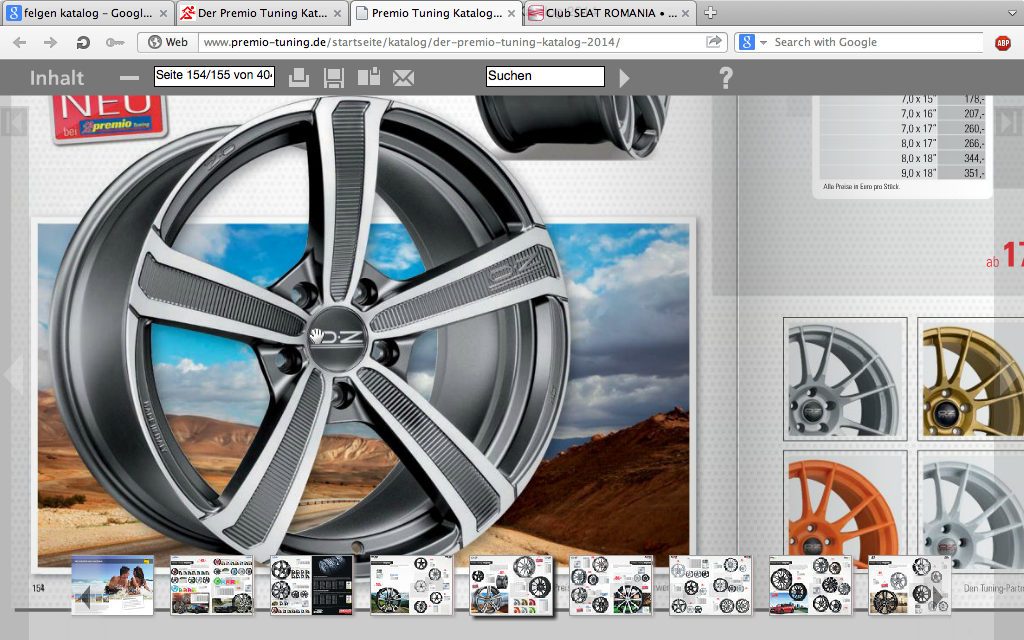Go forward in browser history
The image size is (1024, 640).
tap(50, 42)
